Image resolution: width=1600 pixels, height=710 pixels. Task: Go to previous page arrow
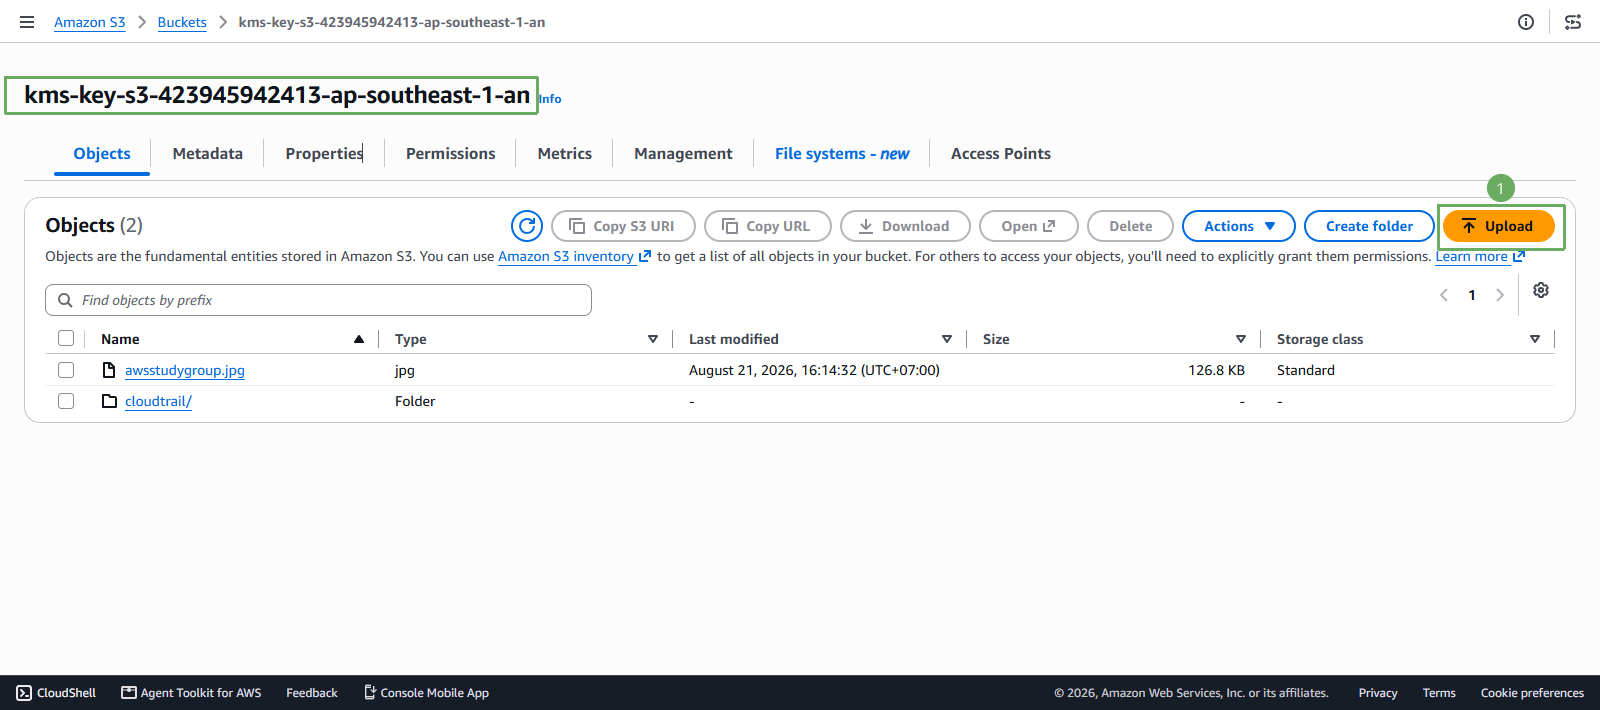tap(1444, 295)
